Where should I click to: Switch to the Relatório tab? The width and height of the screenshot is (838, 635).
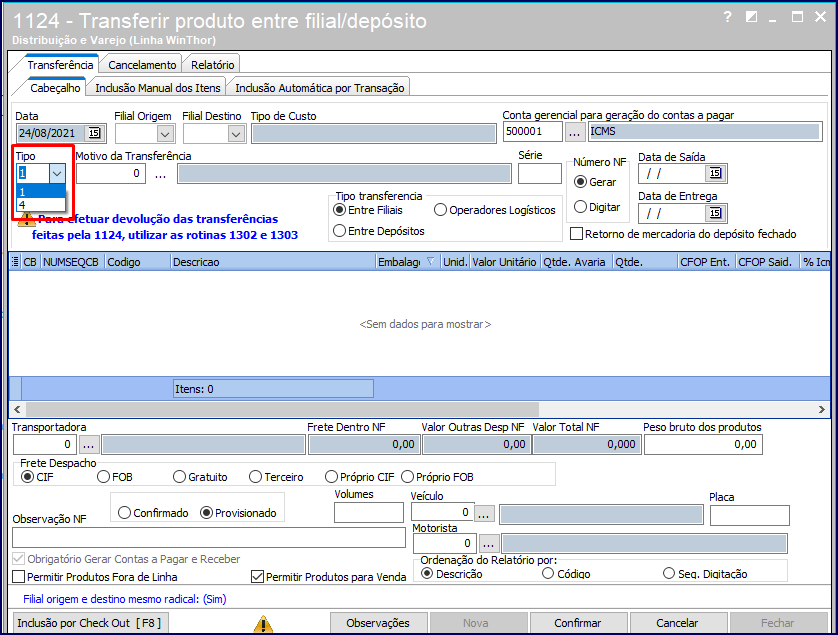pos(213,65)
